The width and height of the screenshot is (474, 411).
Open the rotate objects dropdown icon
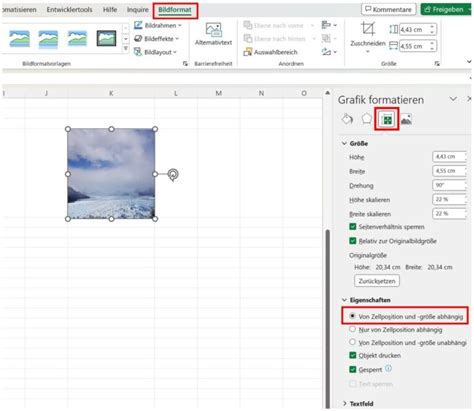pyautogui.click(x=329, y=52)
